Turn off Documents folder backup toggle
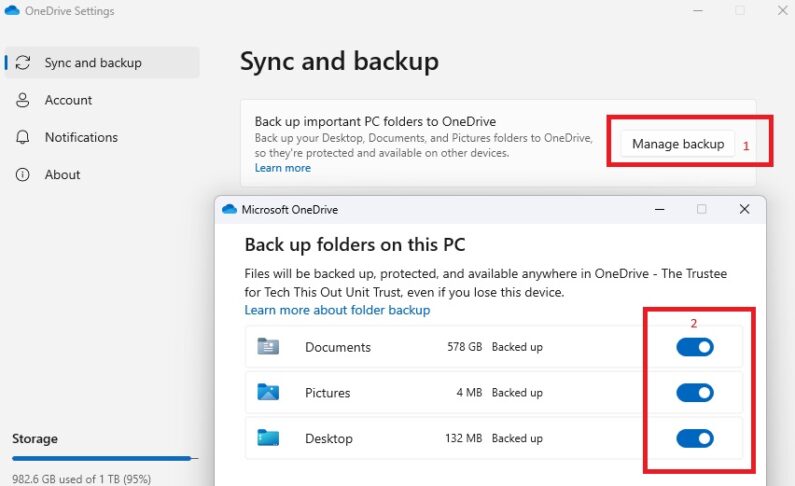This screenshot has width=795, height=486. point(695,347)
